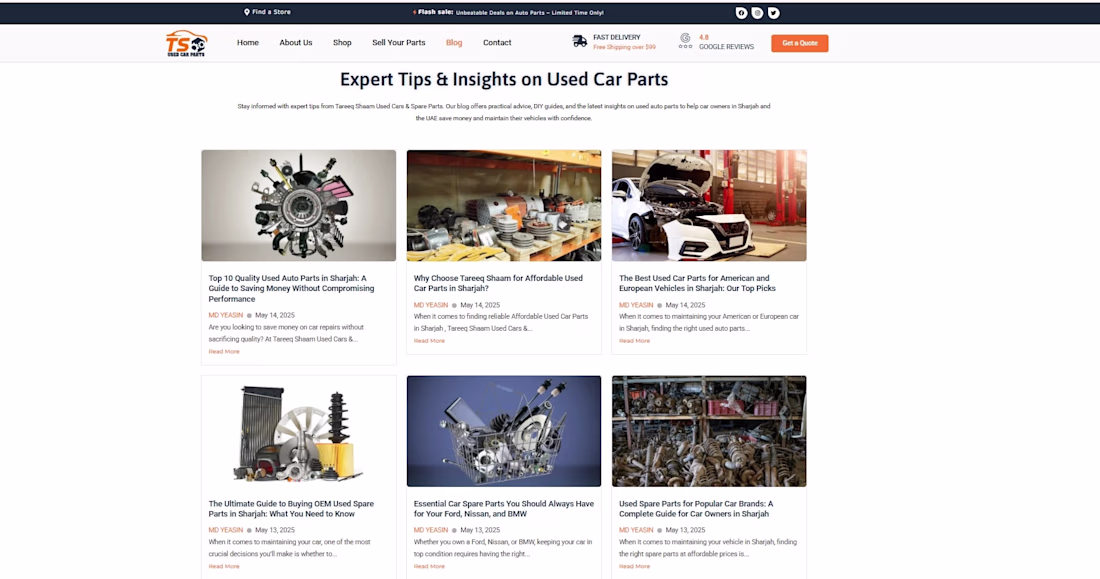The height and width of the screenshot is (579, 1100).
Task: Open the Contact menu item
Action: tap(497, 43)
